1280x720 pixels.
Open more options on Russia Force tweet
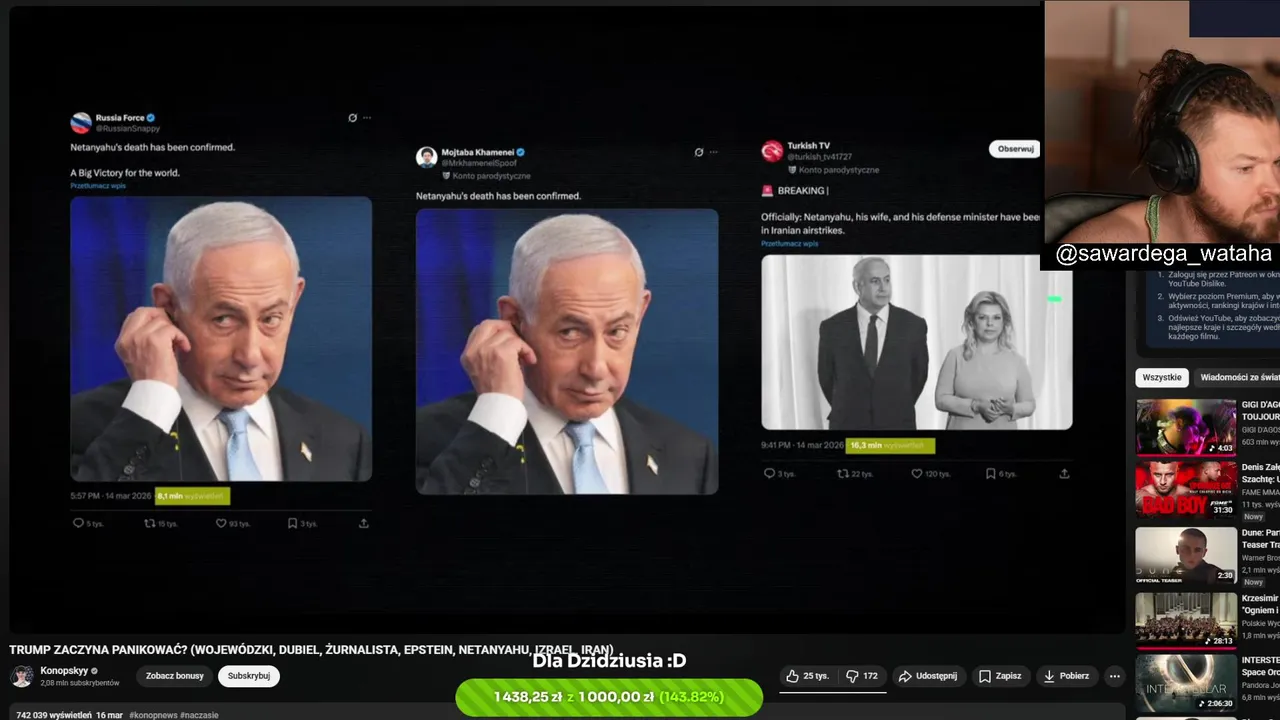pos(367,117)
